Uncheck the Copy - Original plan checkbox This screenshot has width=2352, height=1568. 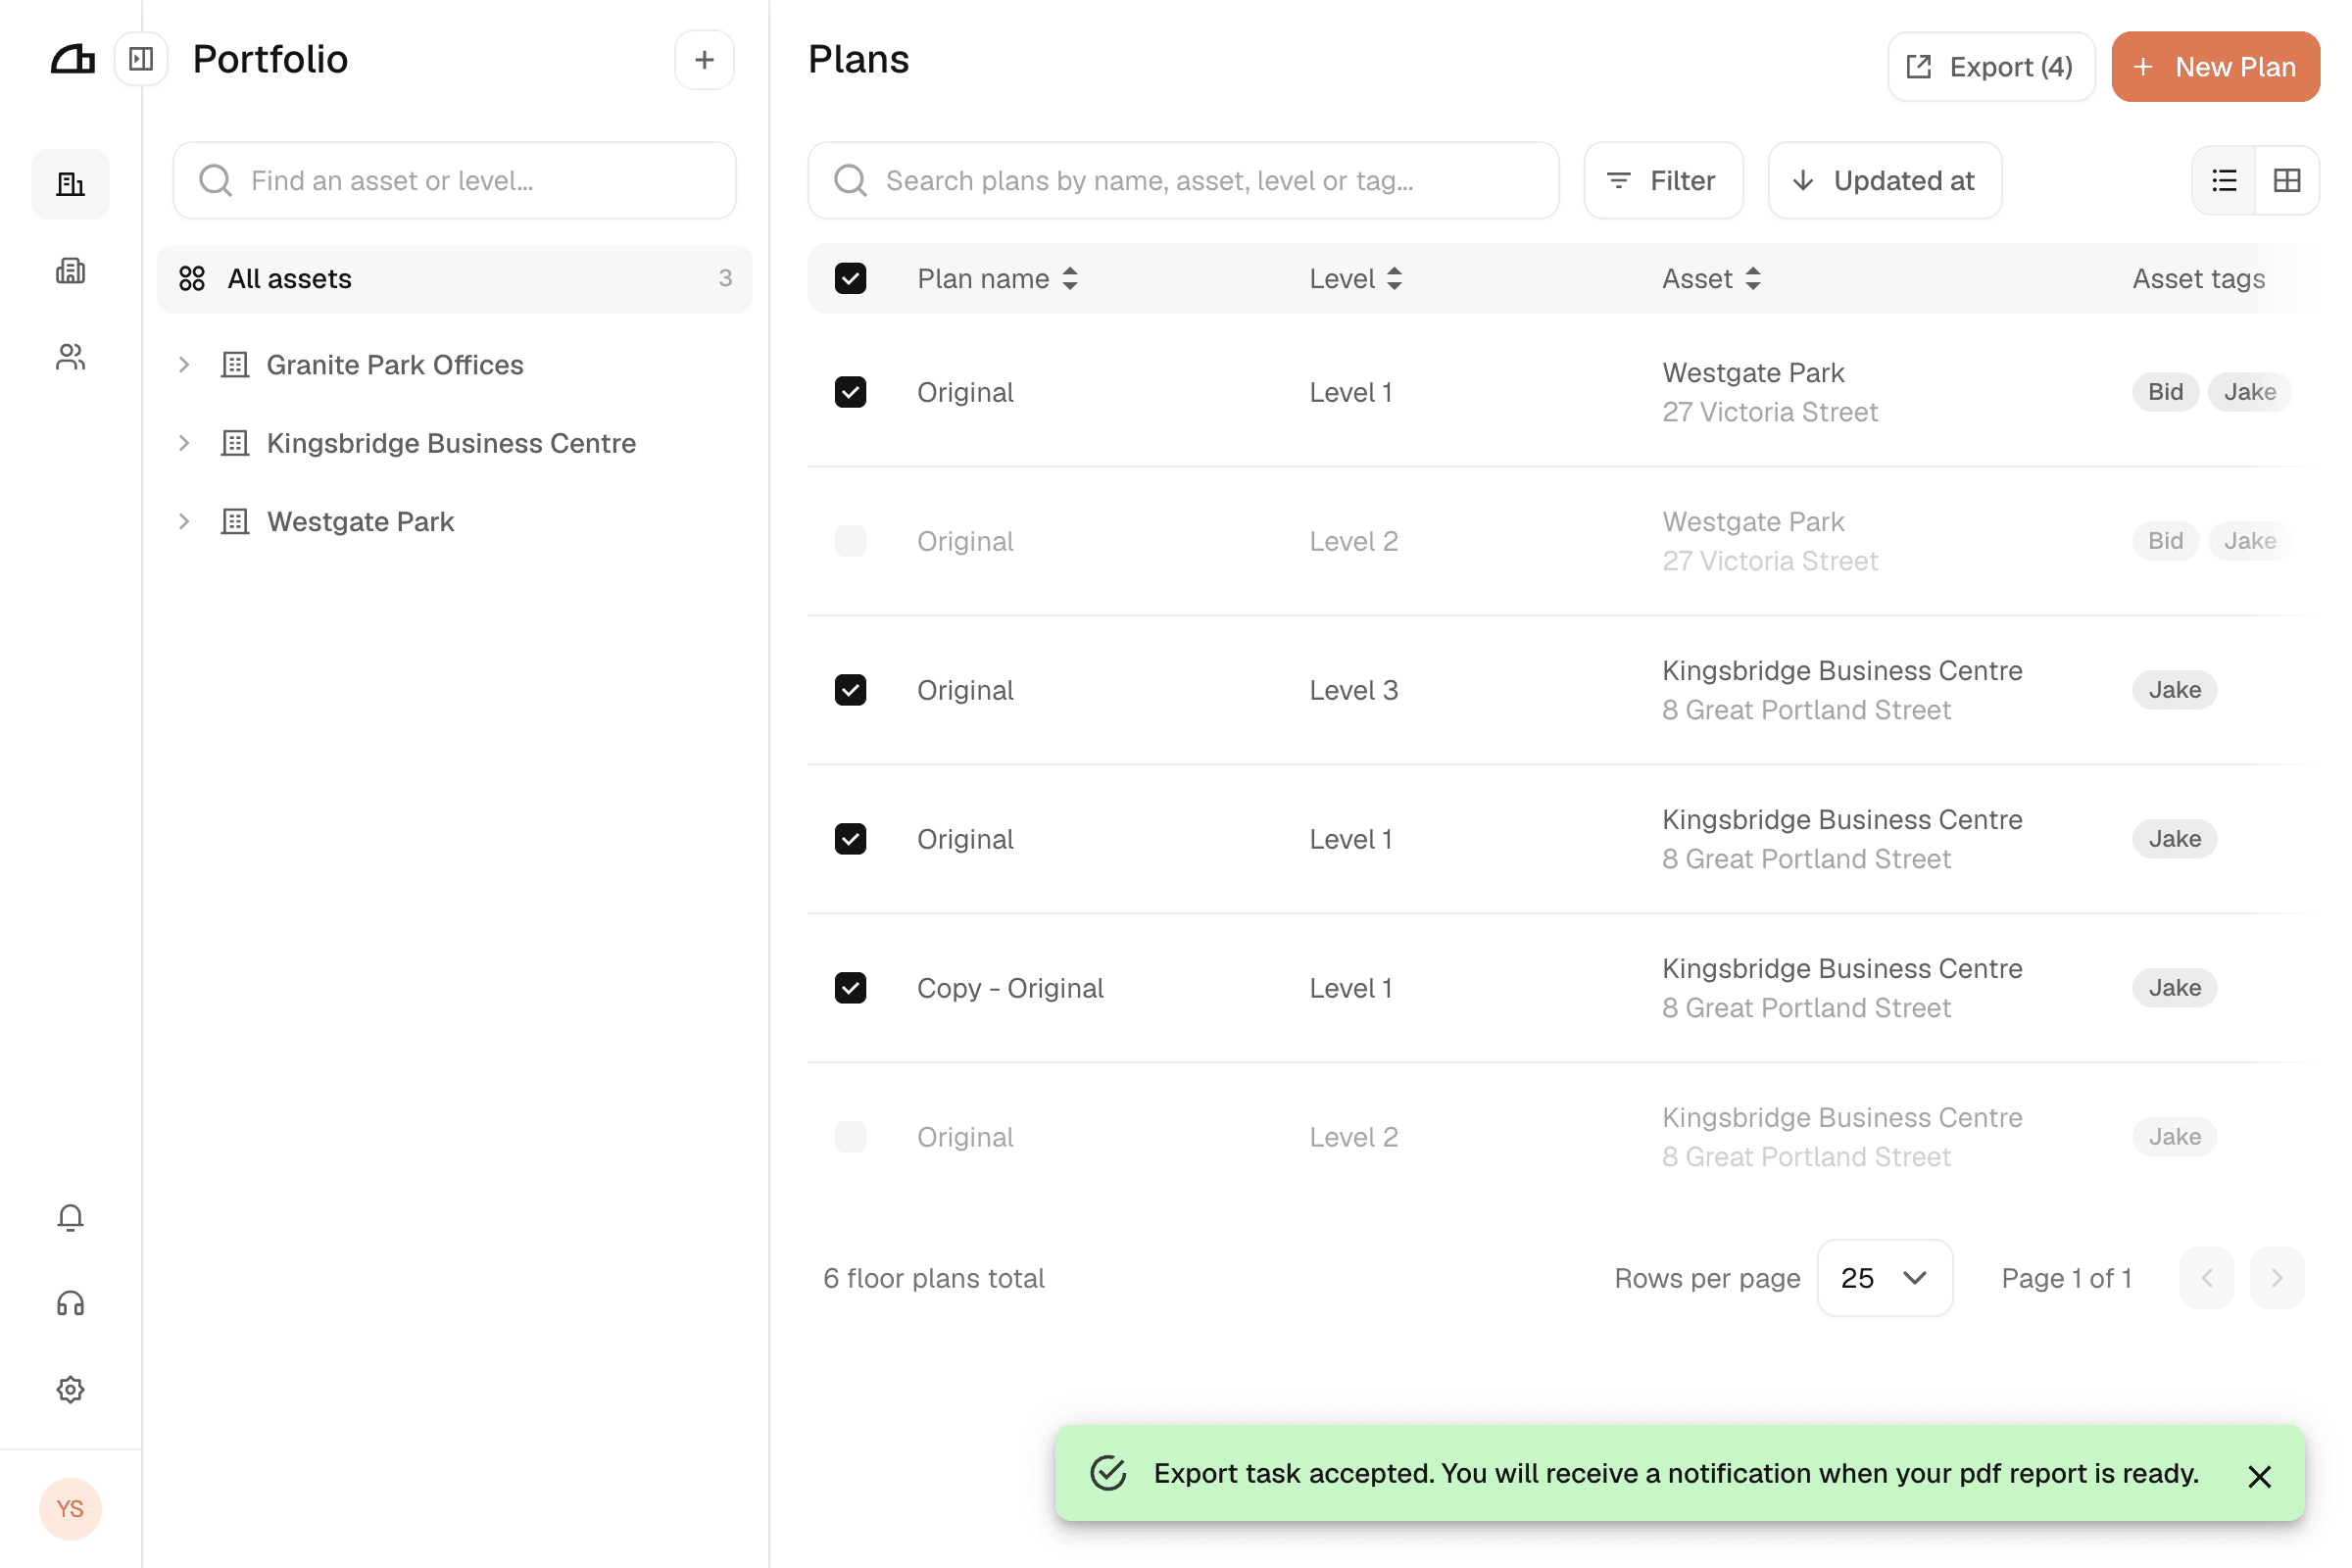(851, 988)
